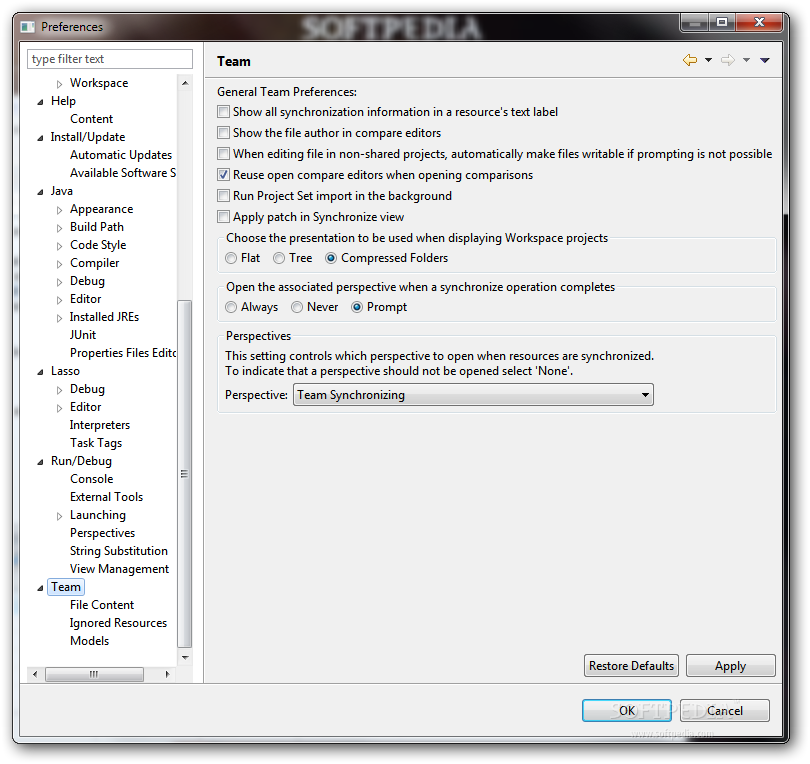Select Perspectives under Run/Debug

102,533
